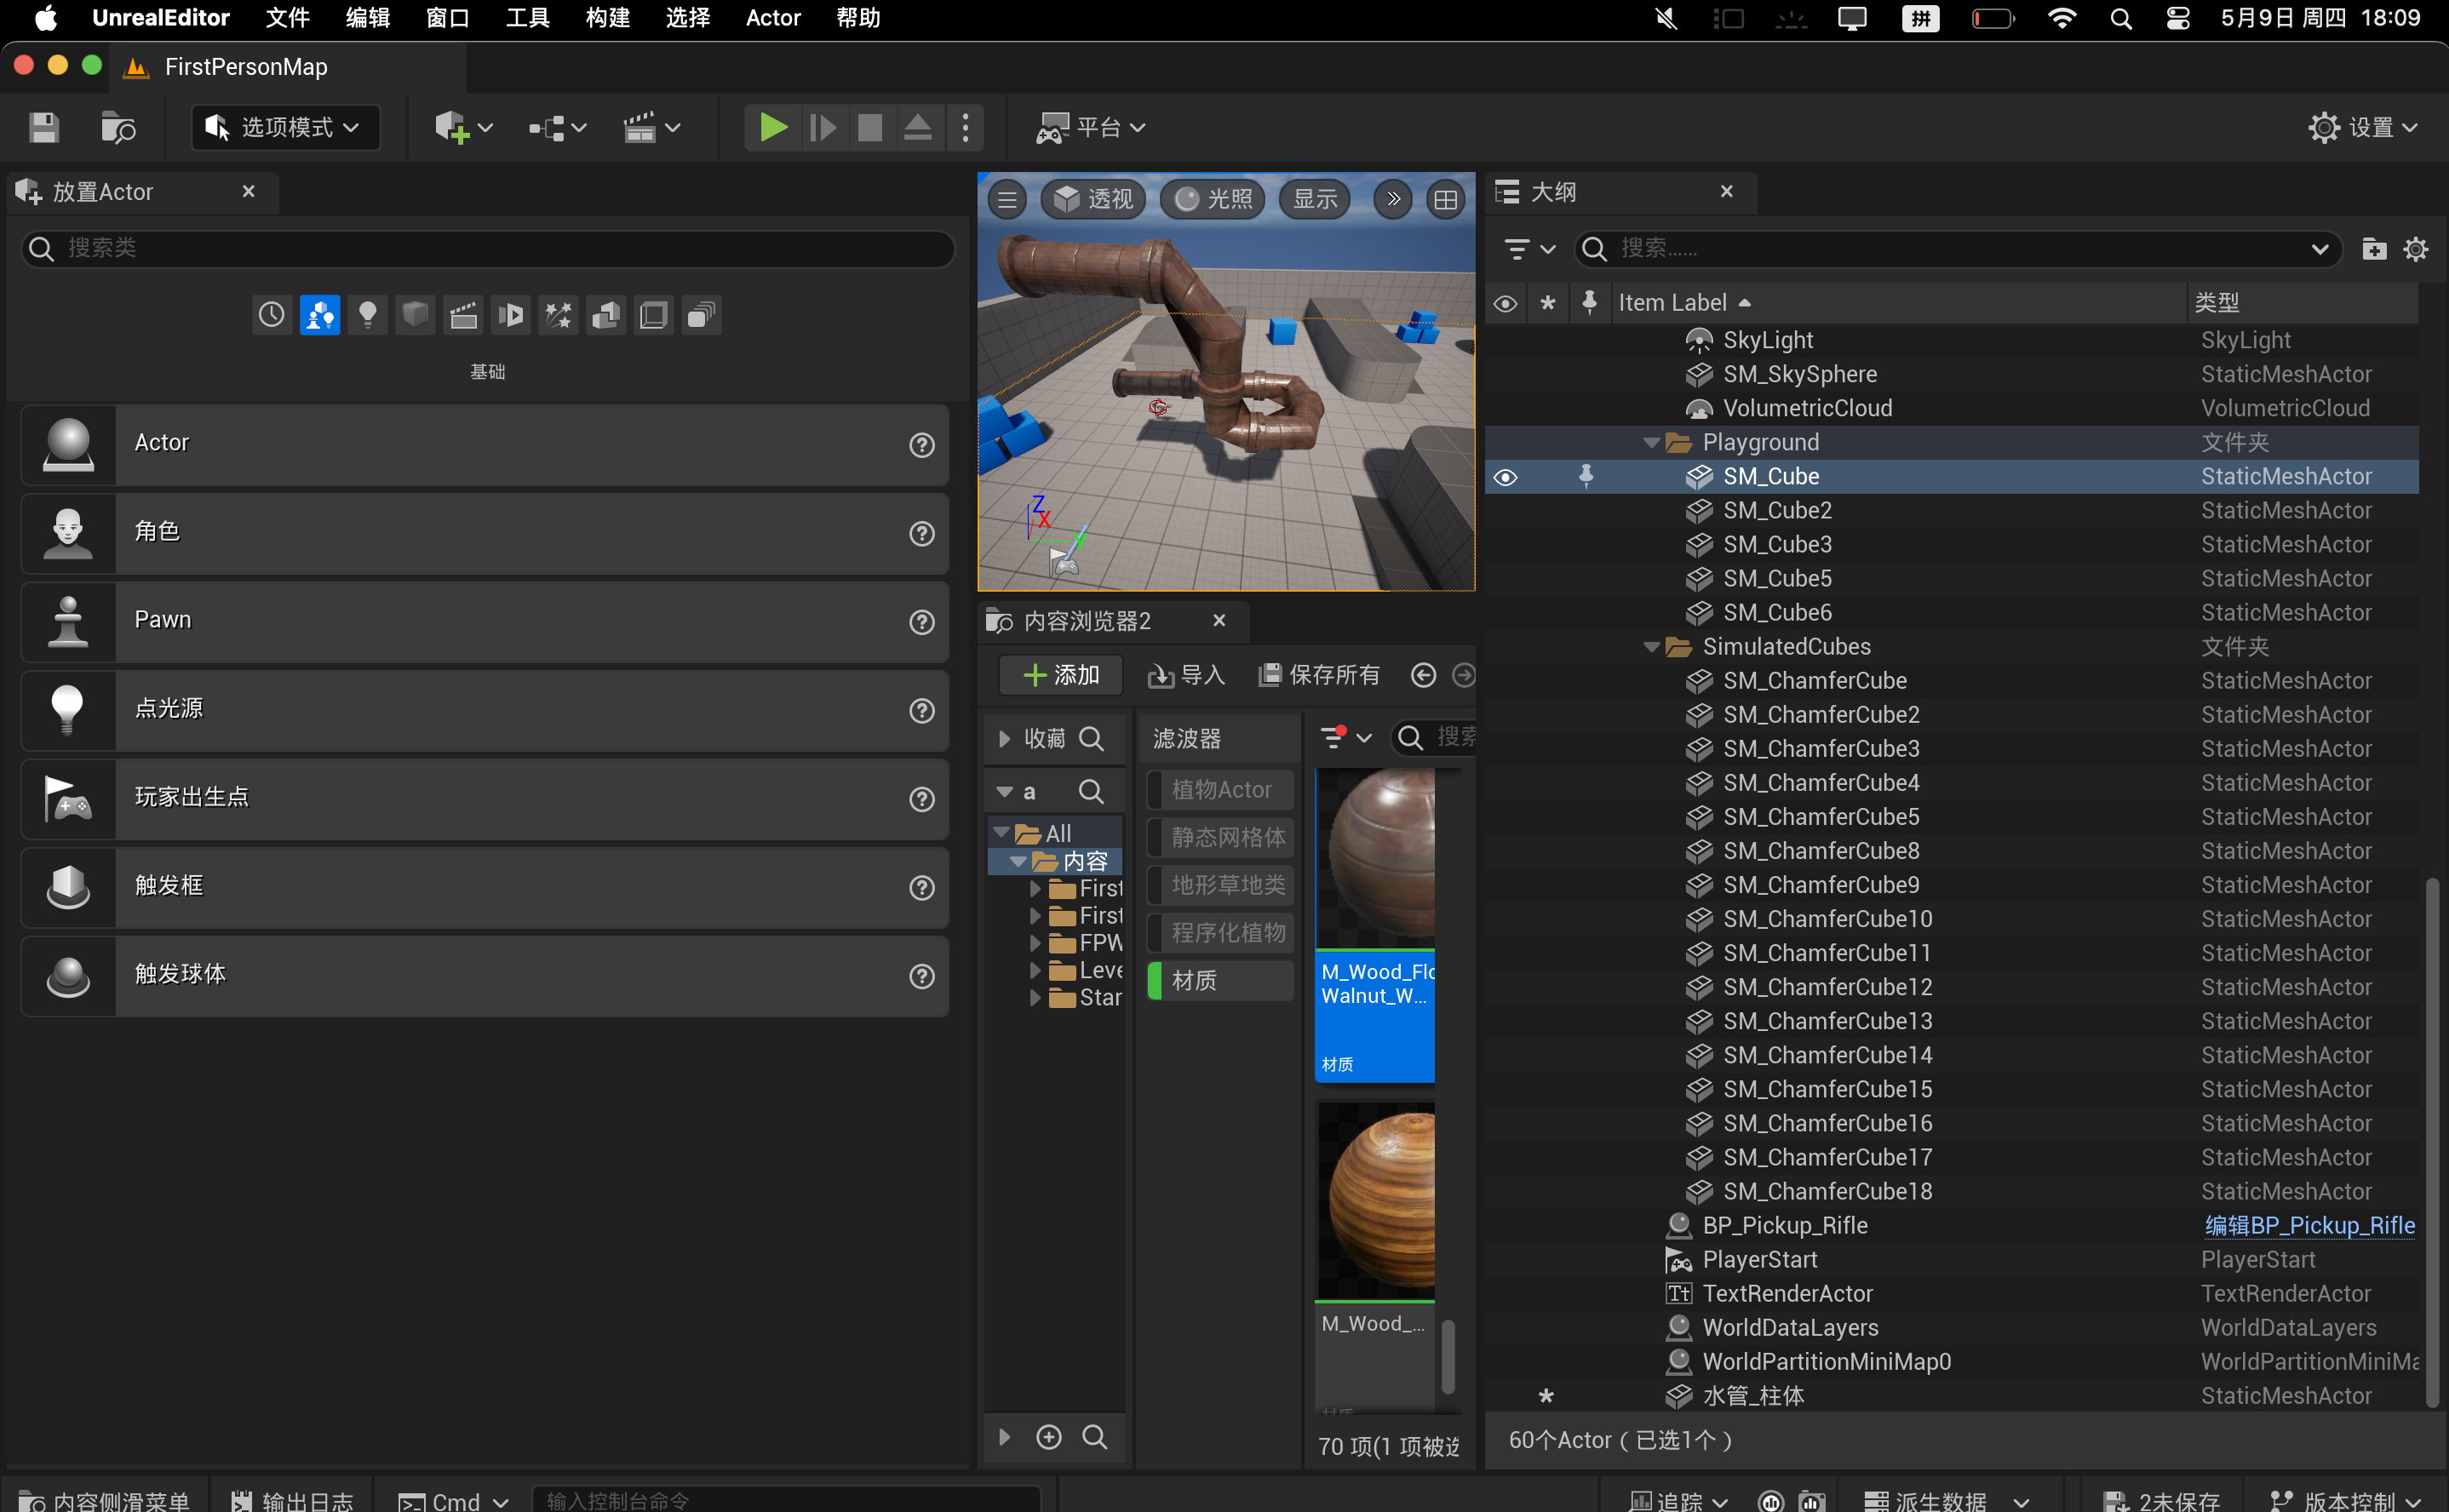Select the Volumes category icon

point(654,315)
